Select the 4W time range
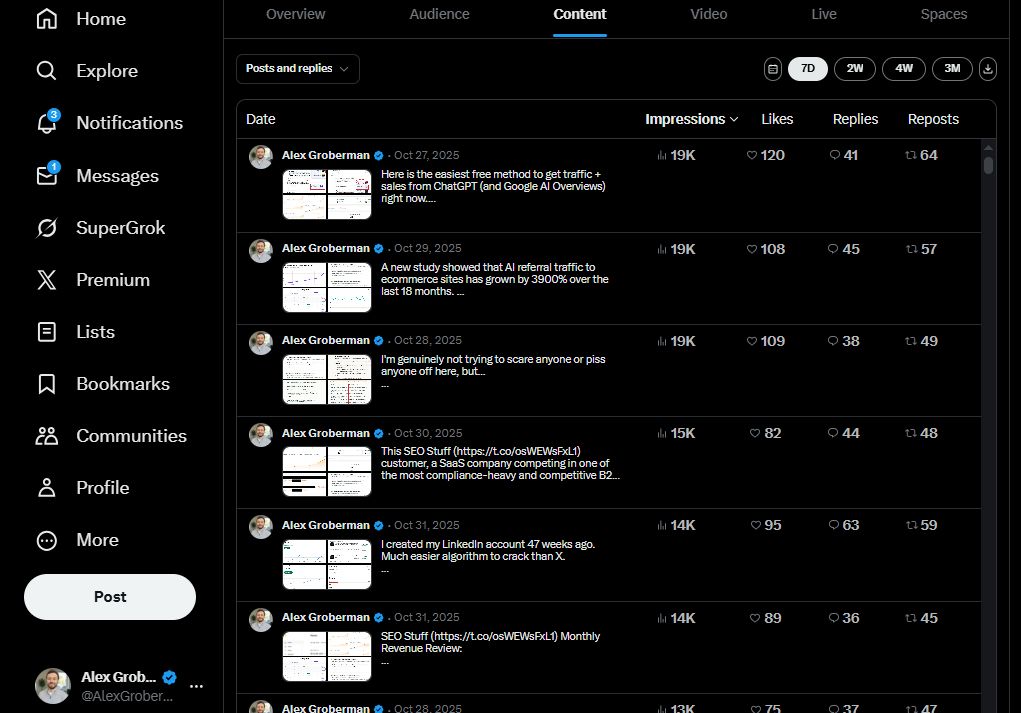This screenshot has height=713, width=1021. coord(904,68)
